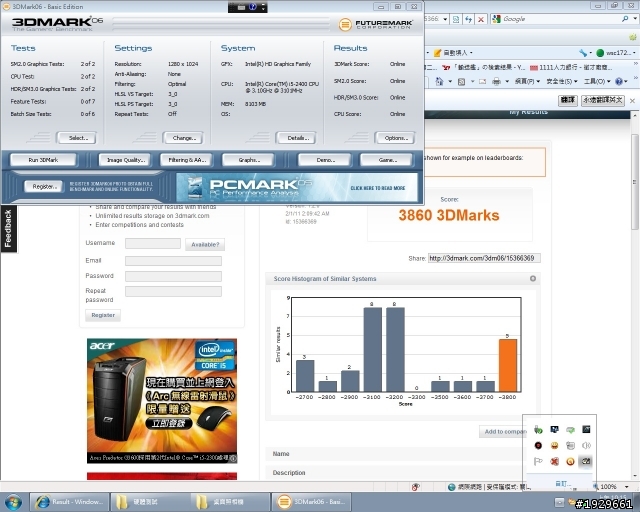Screen dimensions: 640x512
Task: Open the Game button
Action: click(x=387, y=160)
